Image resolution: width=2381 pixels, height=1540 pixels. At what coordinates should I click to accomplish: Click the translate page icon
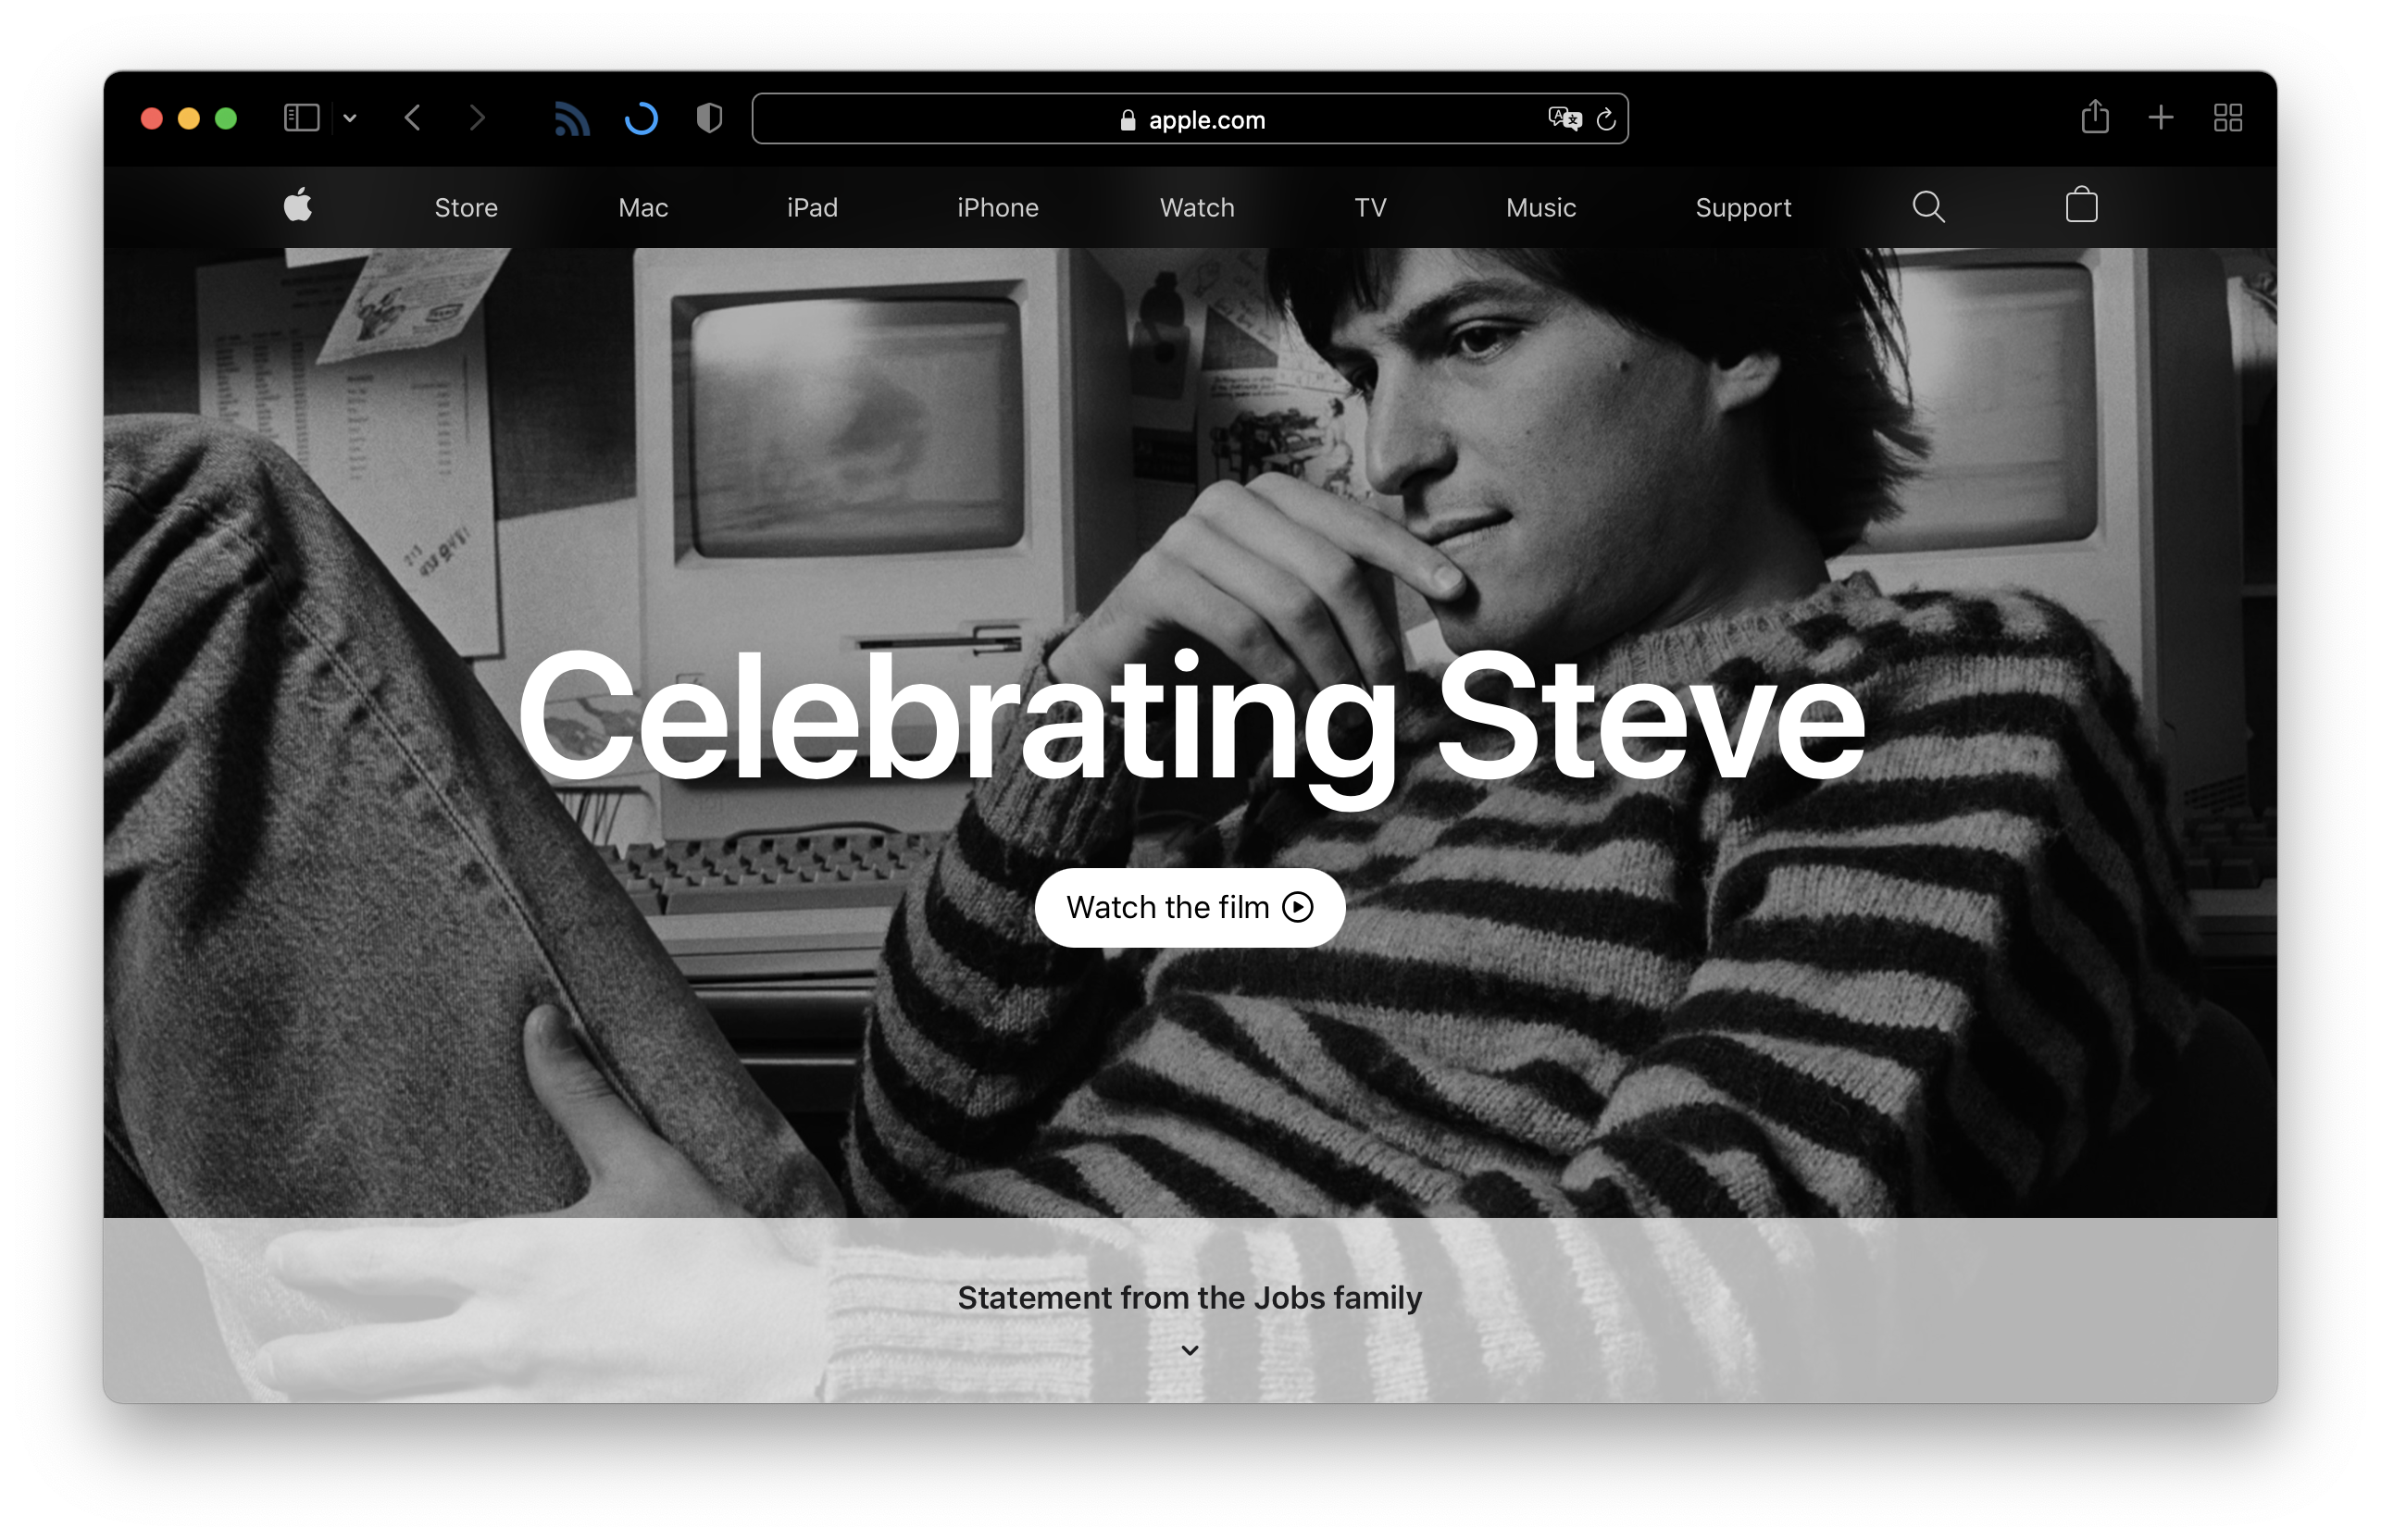click(x=1564, y=119)
